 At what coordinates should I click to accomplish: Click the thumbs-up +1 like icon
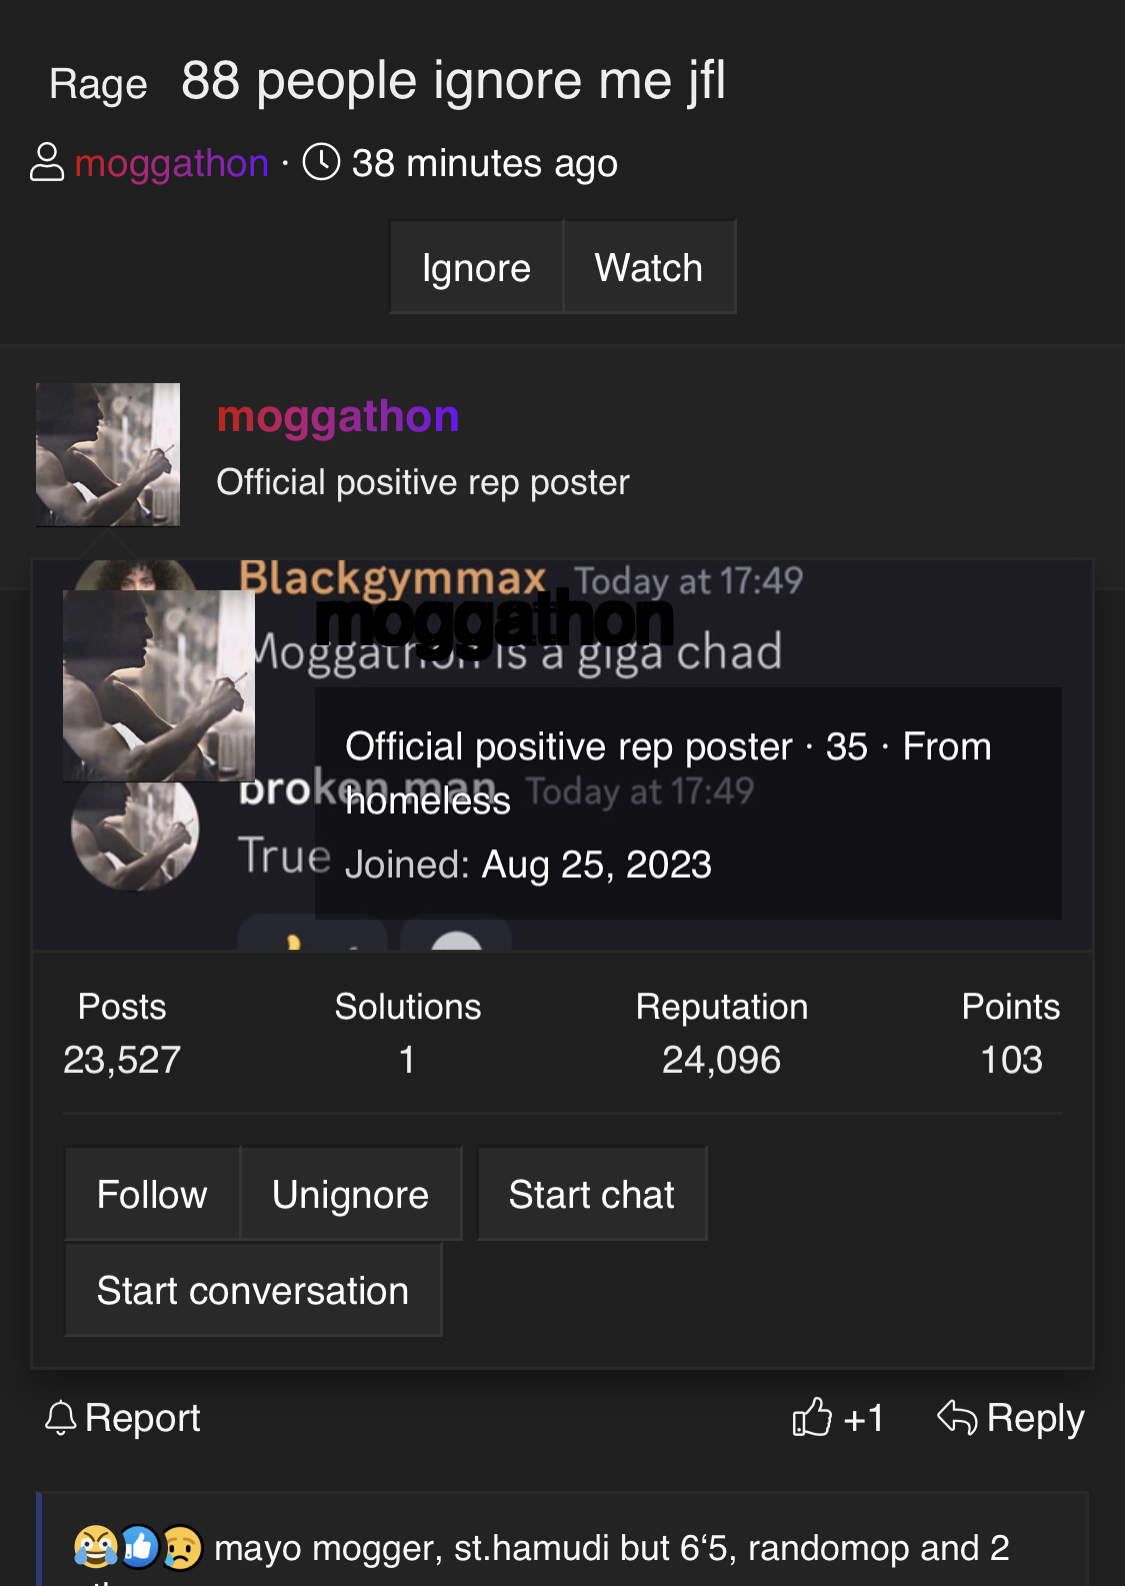(812, 1417)
